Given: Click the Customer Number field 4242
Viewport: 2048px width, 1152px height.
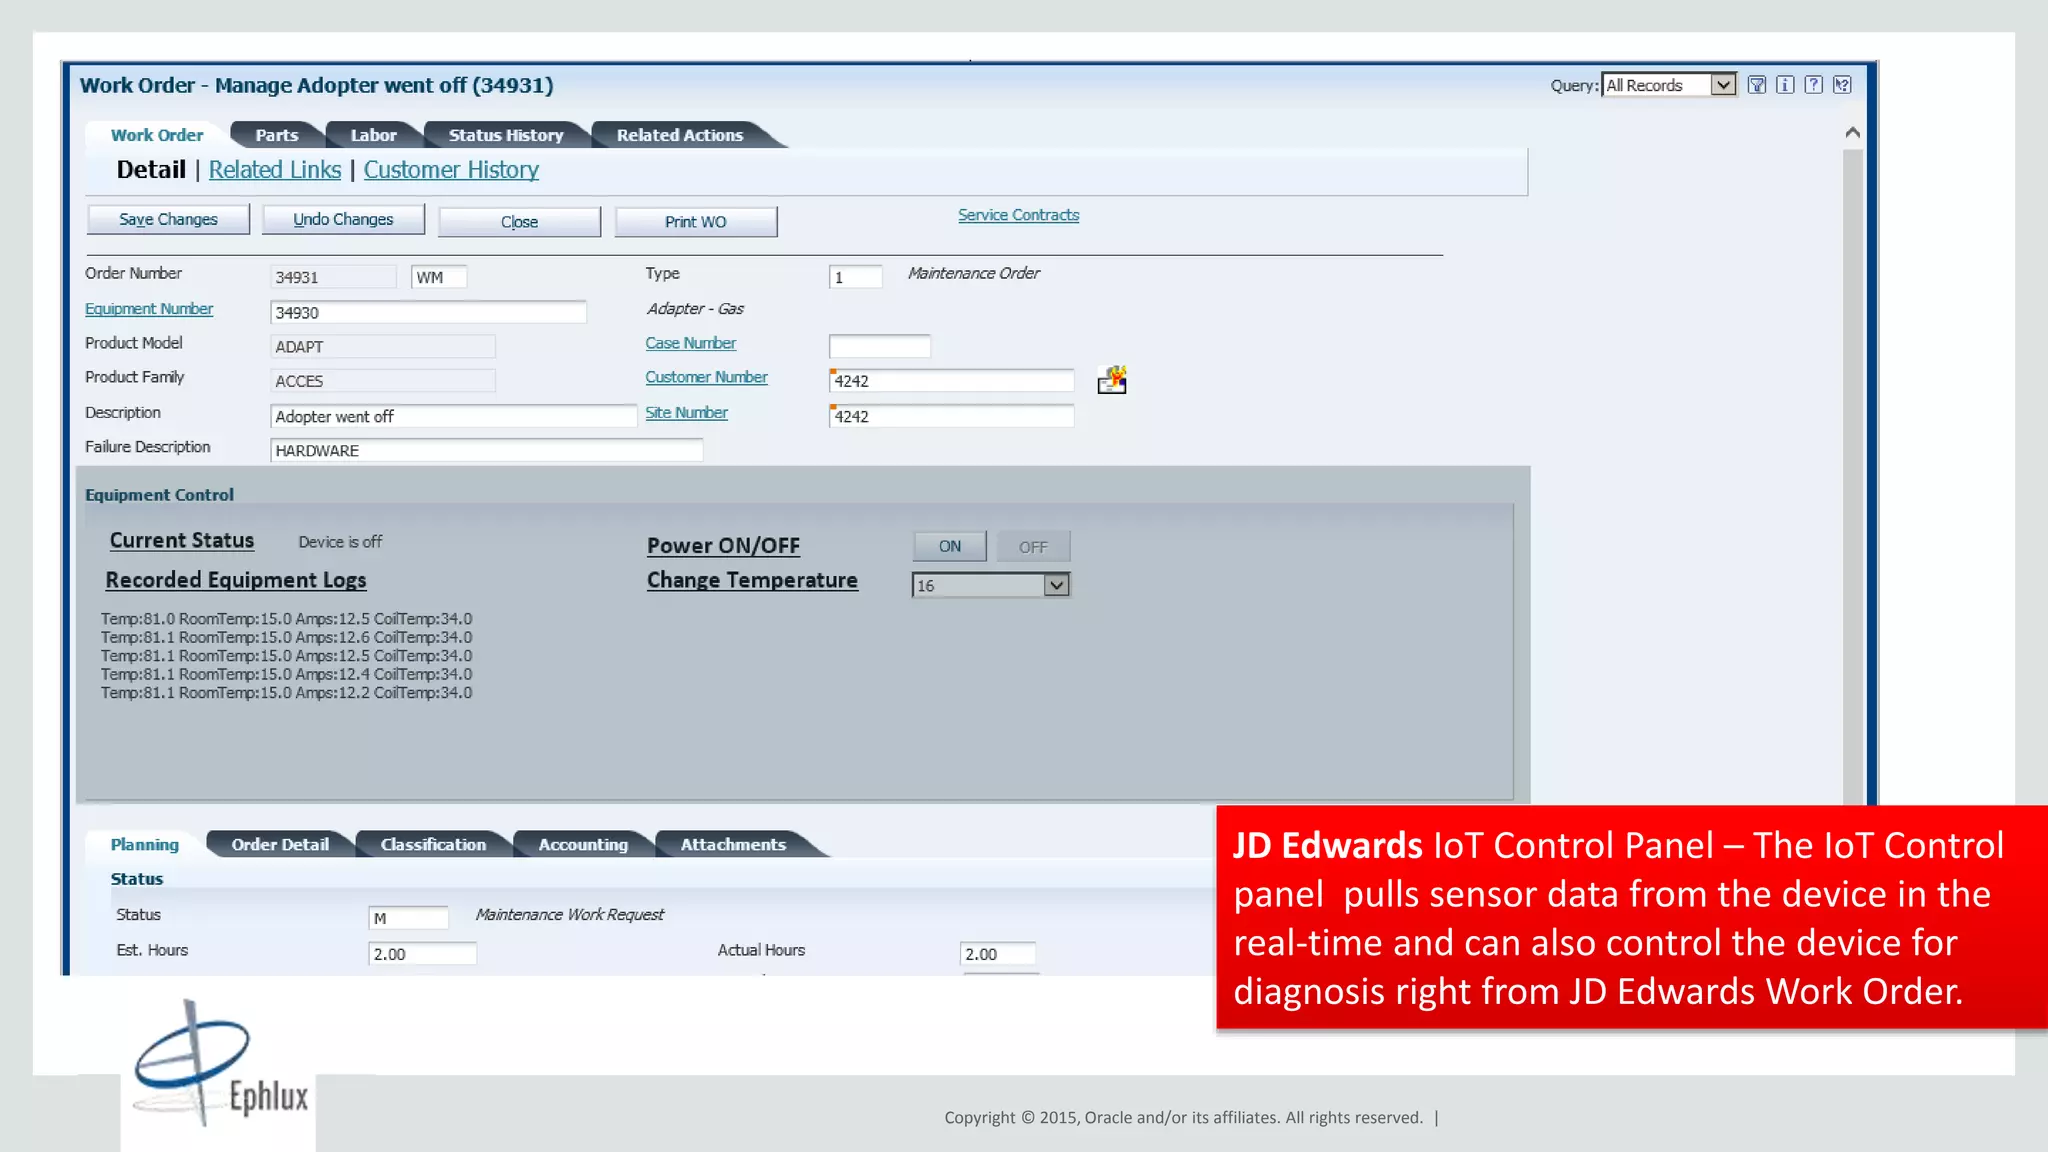Looking at the screenshot, I should tap(952, 380).
